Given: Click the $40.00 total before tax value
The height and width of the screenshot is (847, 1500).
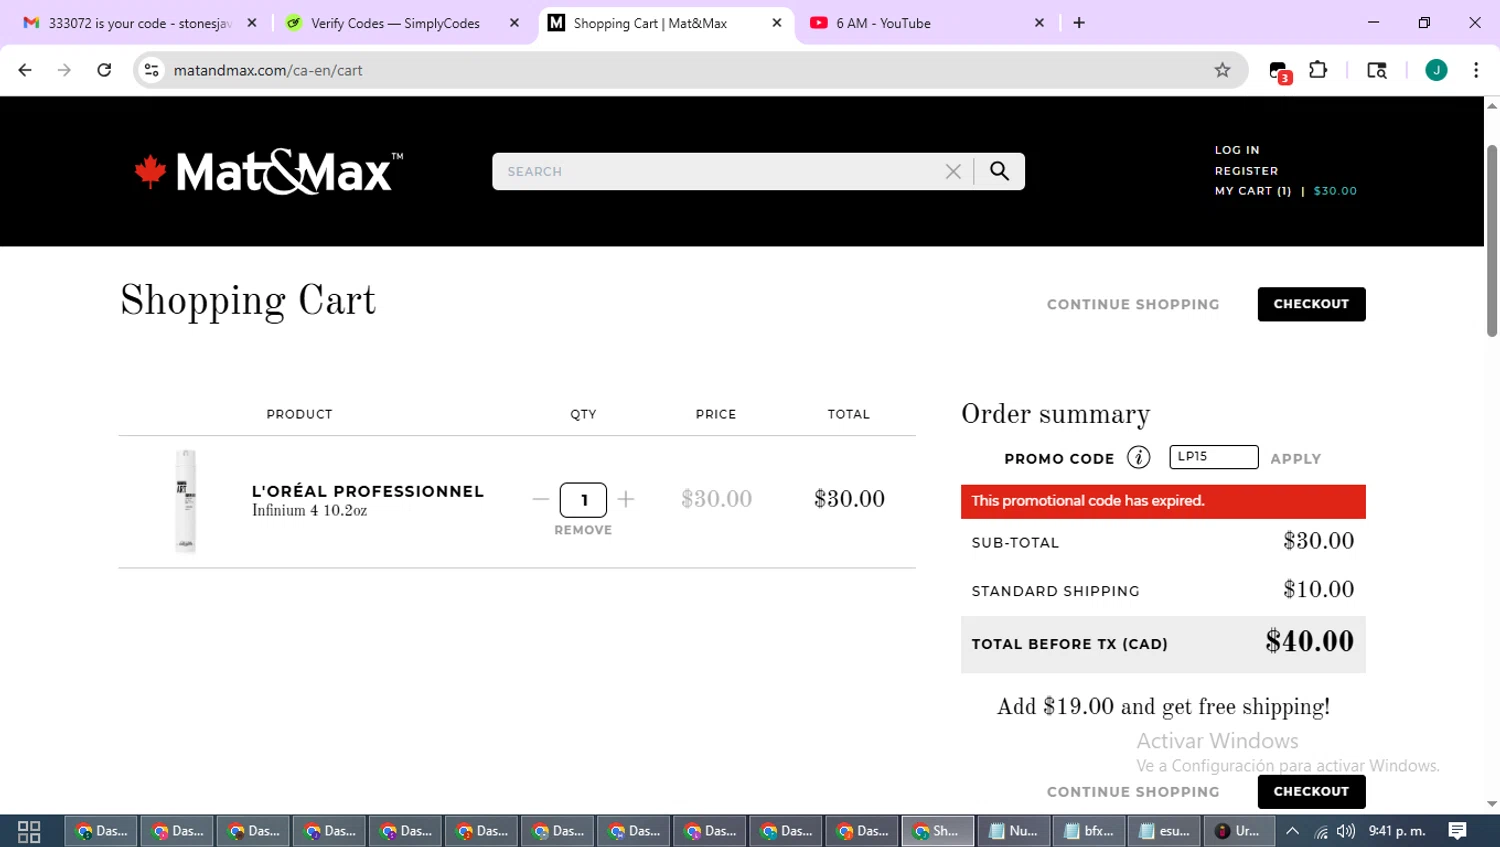Looking at the screenshot, I should pyautogui.click(x=1310, y=642).
